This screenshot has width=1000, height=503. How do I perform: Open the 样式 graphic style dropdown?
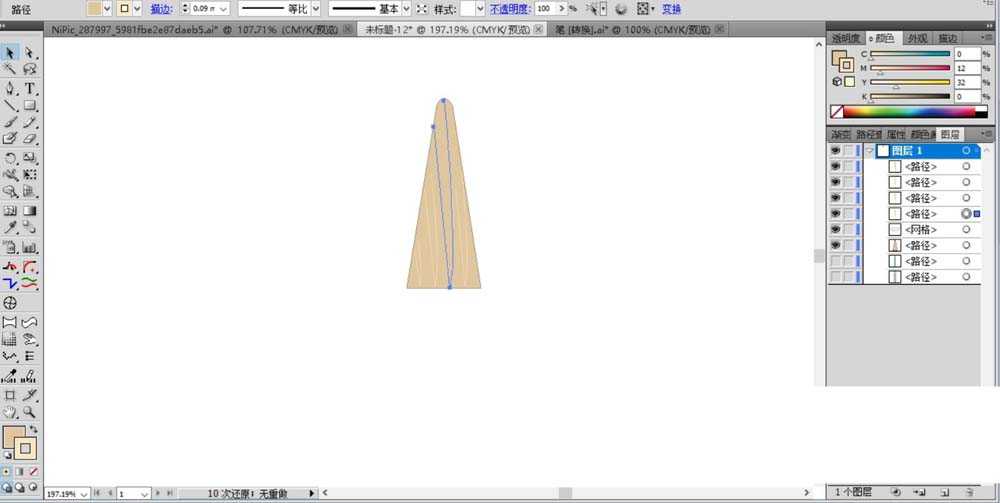(x=481, y=9)
